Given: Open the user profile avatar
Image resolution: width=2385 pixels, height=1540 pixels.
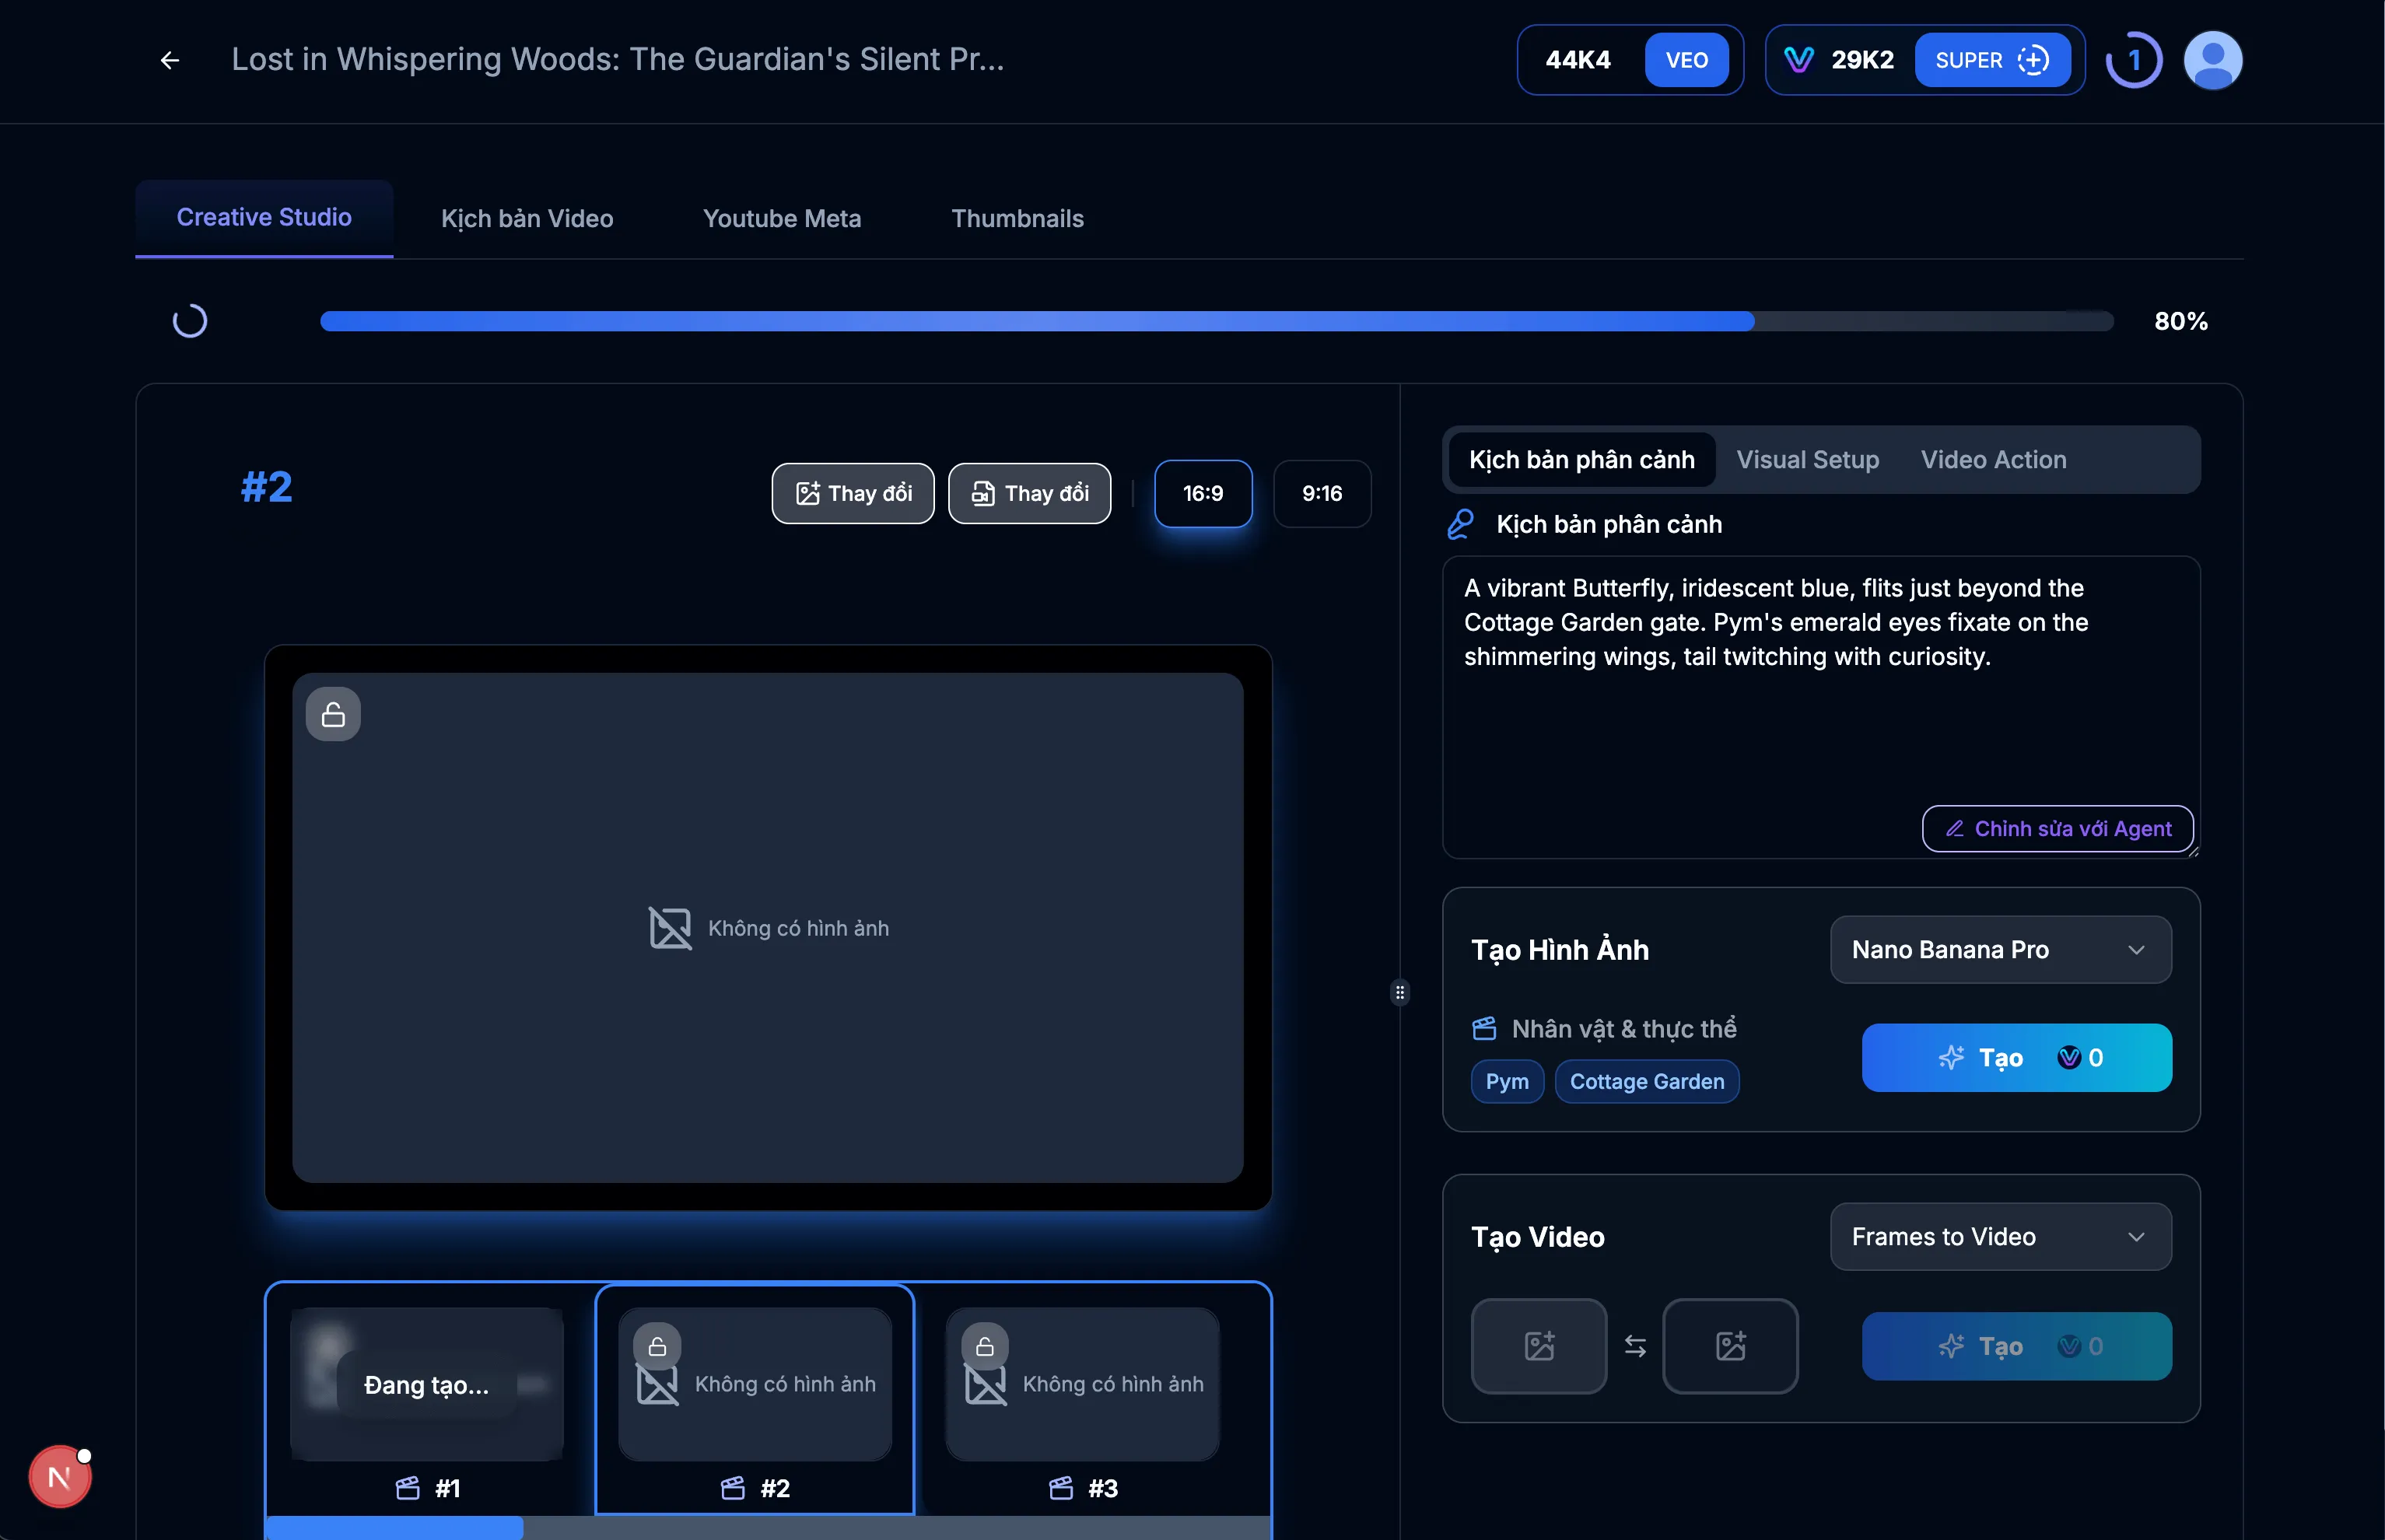Looking at the screenshot, I should 2212,60.
